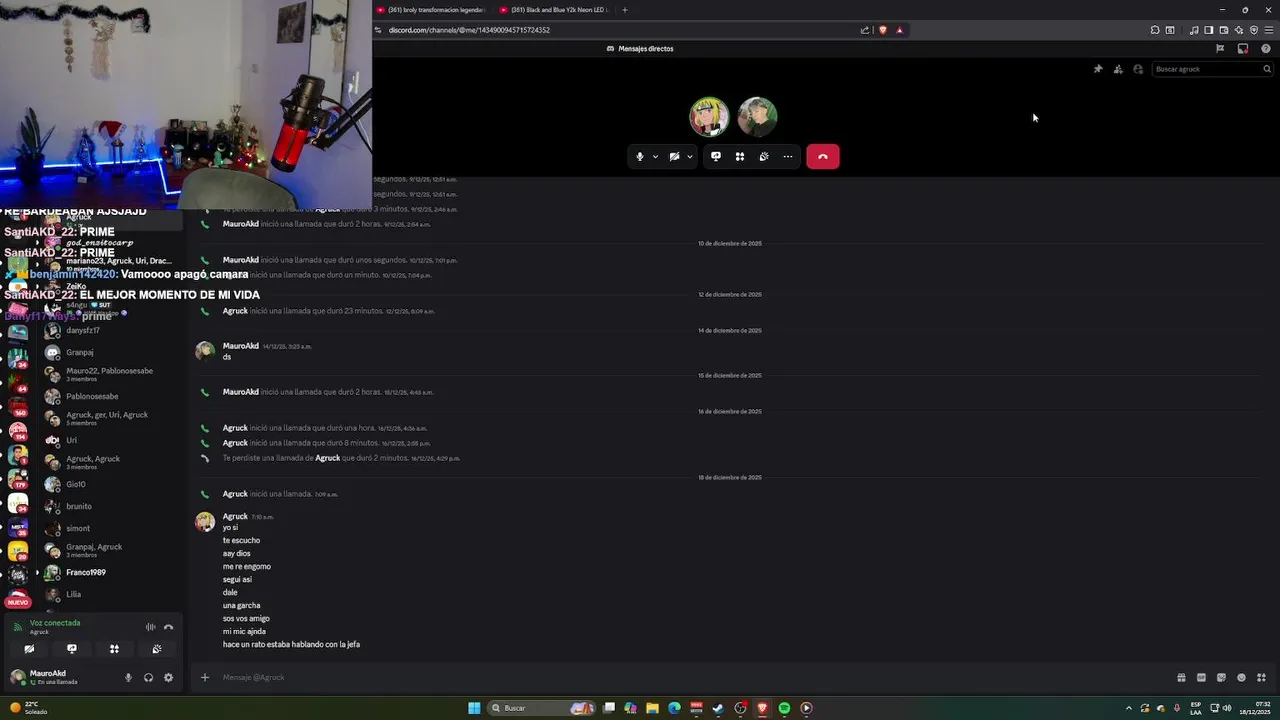Open Discord inbox icon
Image resolution: width=1280 pixels, height=720 pixels.
pyautogui.click(x=1243, y=48)
